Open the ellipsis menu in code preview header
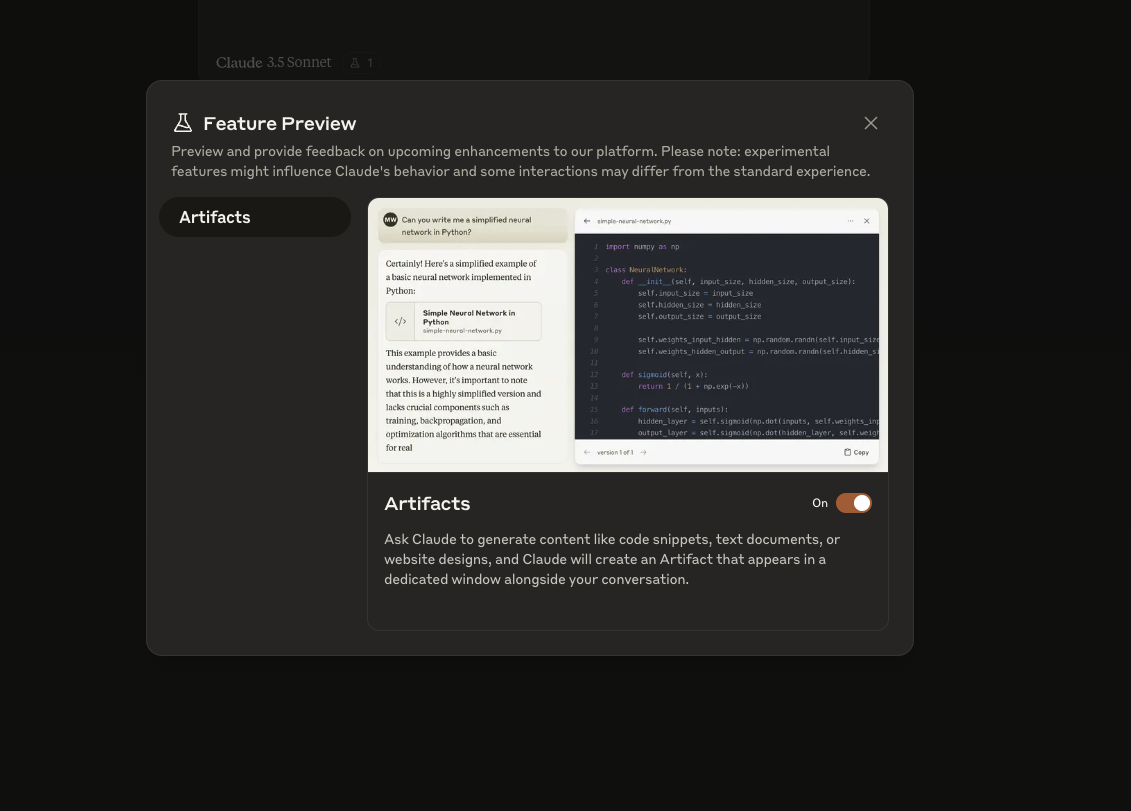Viewport: 1131px width, 811px height. (x=850, y=221)
